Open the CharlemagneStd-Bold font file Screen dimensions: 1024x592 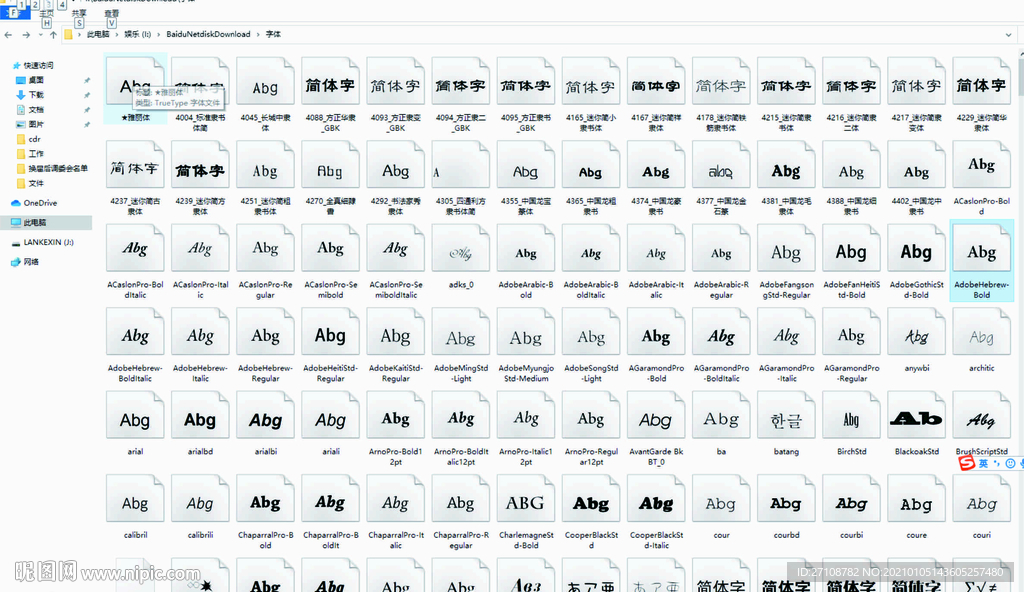click(526, 511)
